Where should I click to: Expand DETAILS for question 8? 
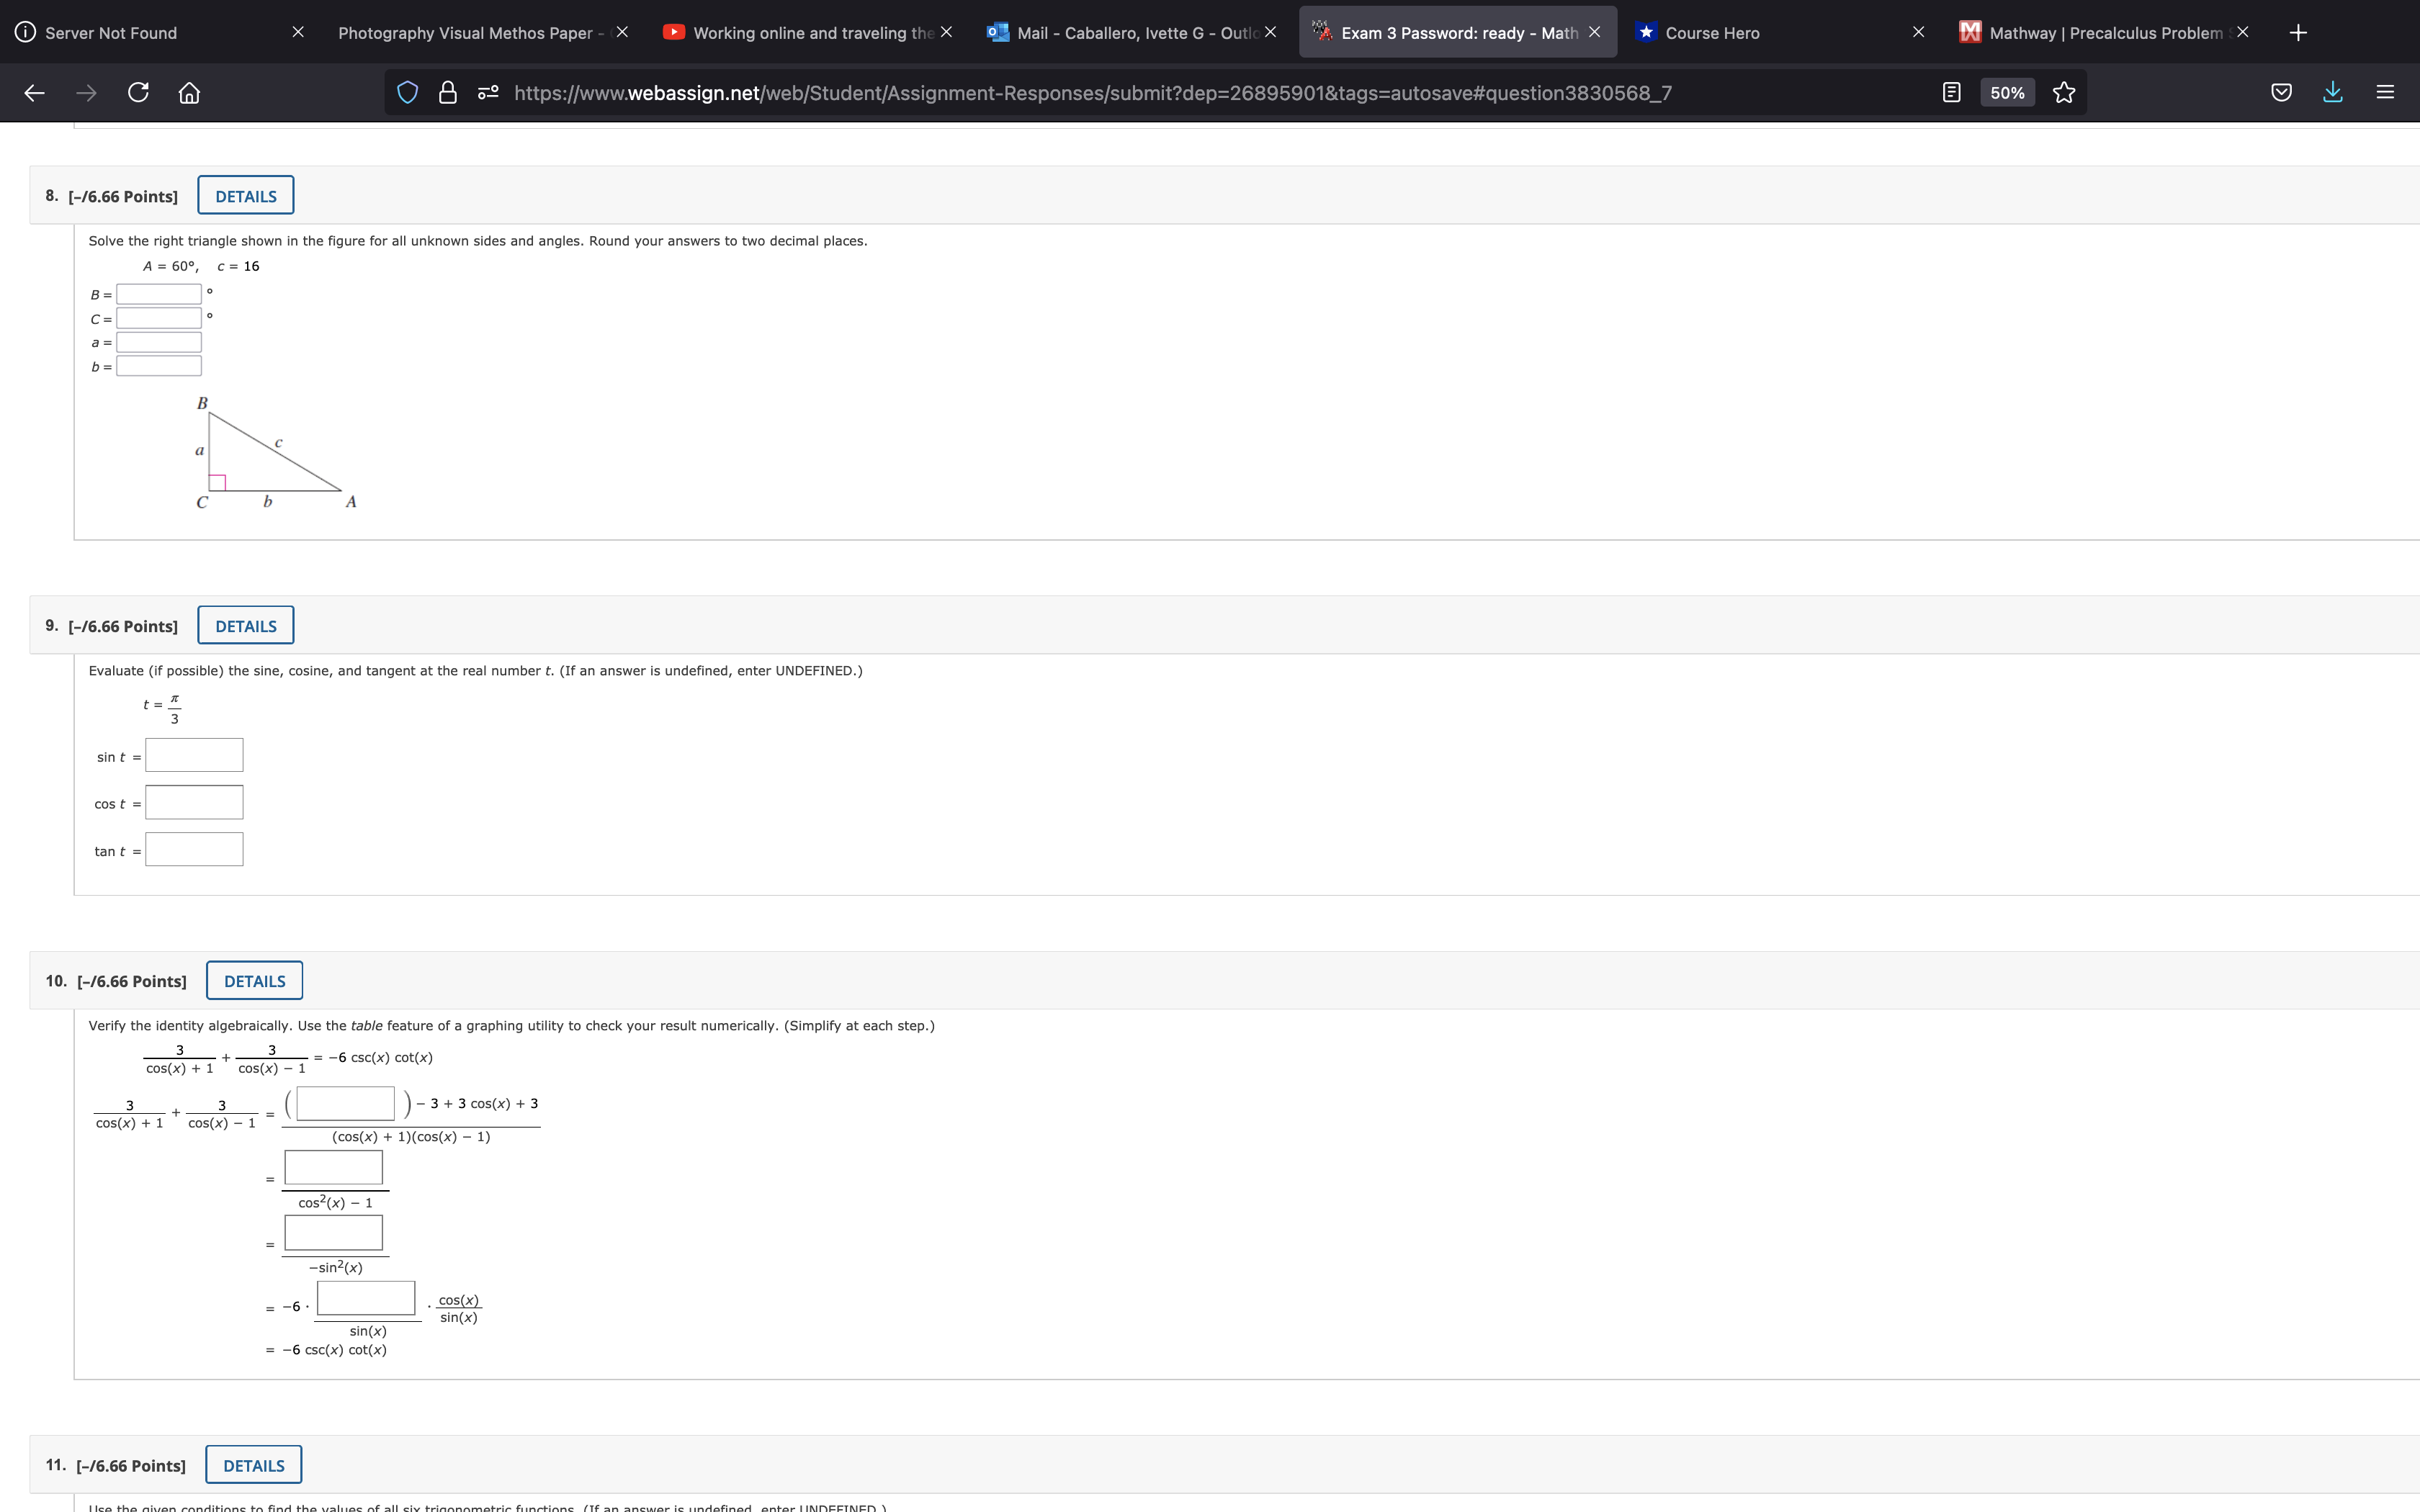click(x=245, y=196)
